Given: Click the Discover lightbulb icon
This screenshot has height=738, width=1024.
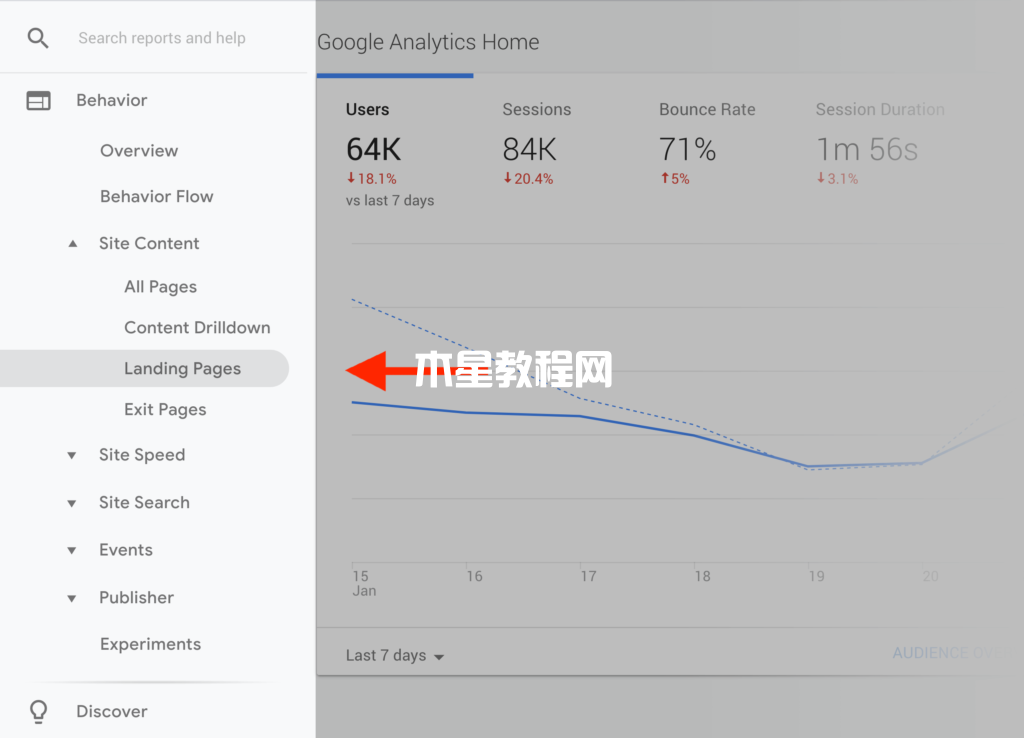Looking at the screenshot, I should [x=39, y=711].
